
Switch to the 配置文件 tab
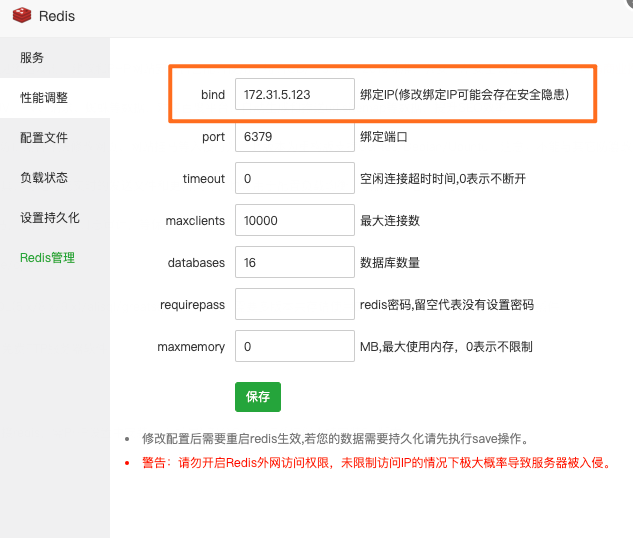pyautogui.click(x=55, y=138)
